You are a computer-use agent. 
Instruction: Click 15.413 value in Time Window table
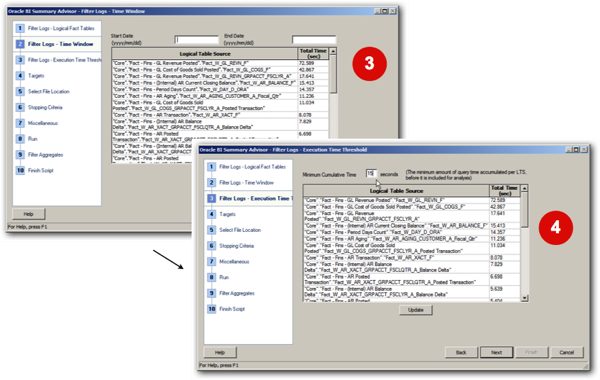(x=306, y=83)
